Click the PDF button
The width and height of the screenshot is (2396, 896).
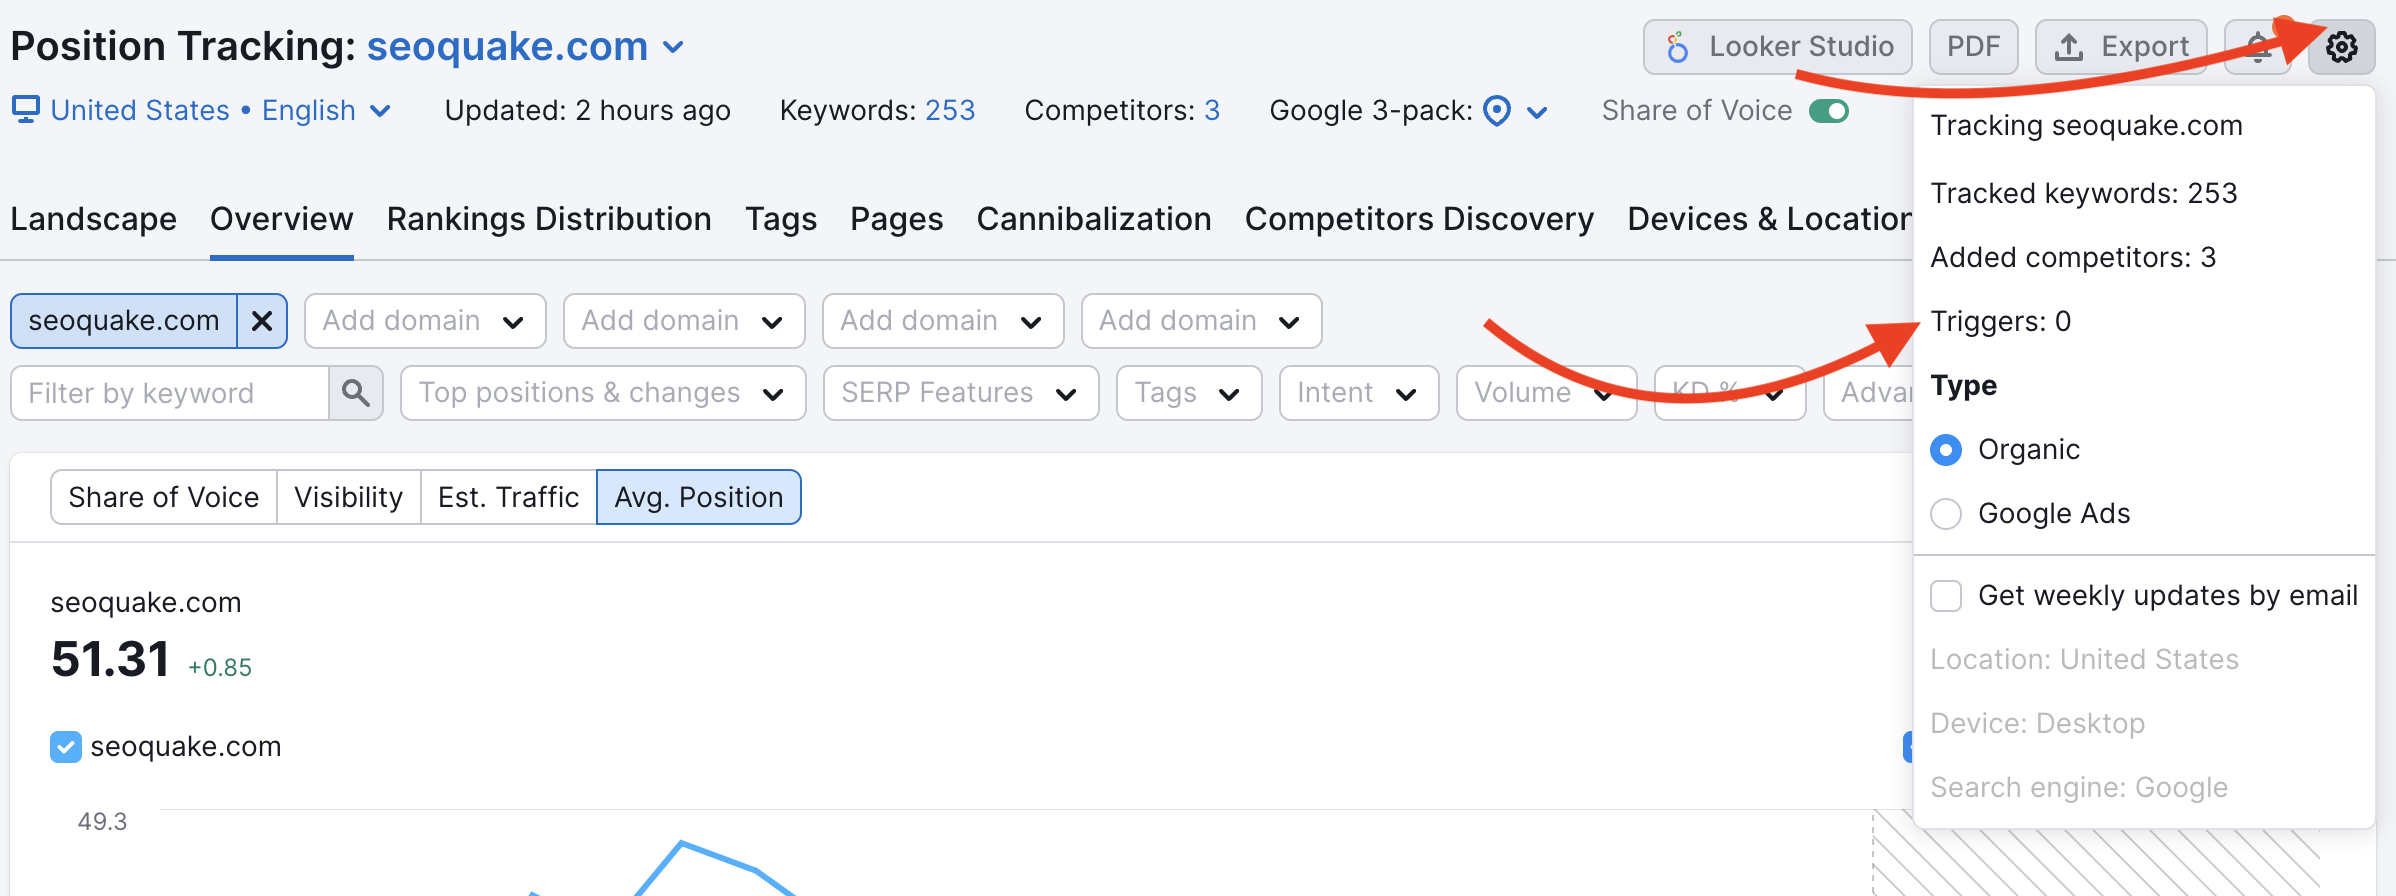1973,47
